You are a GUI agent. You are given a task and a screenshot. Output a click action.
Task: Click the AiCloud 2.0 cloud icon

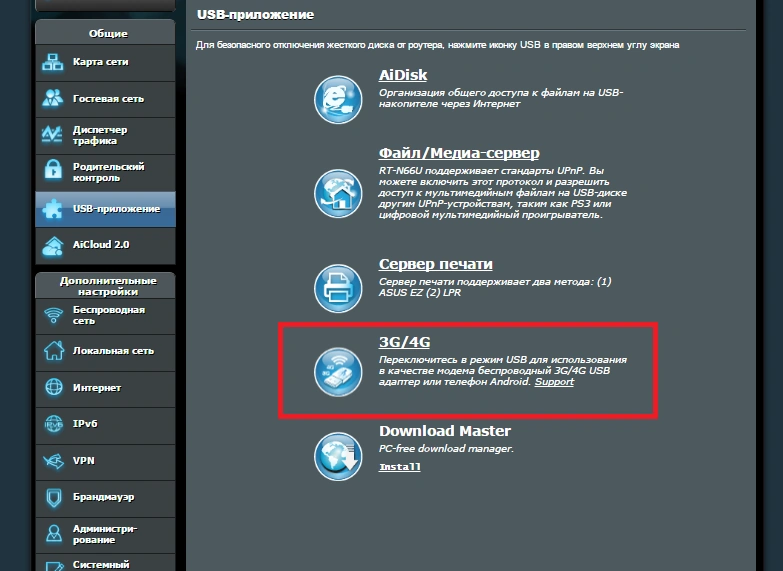click(53, 245)
